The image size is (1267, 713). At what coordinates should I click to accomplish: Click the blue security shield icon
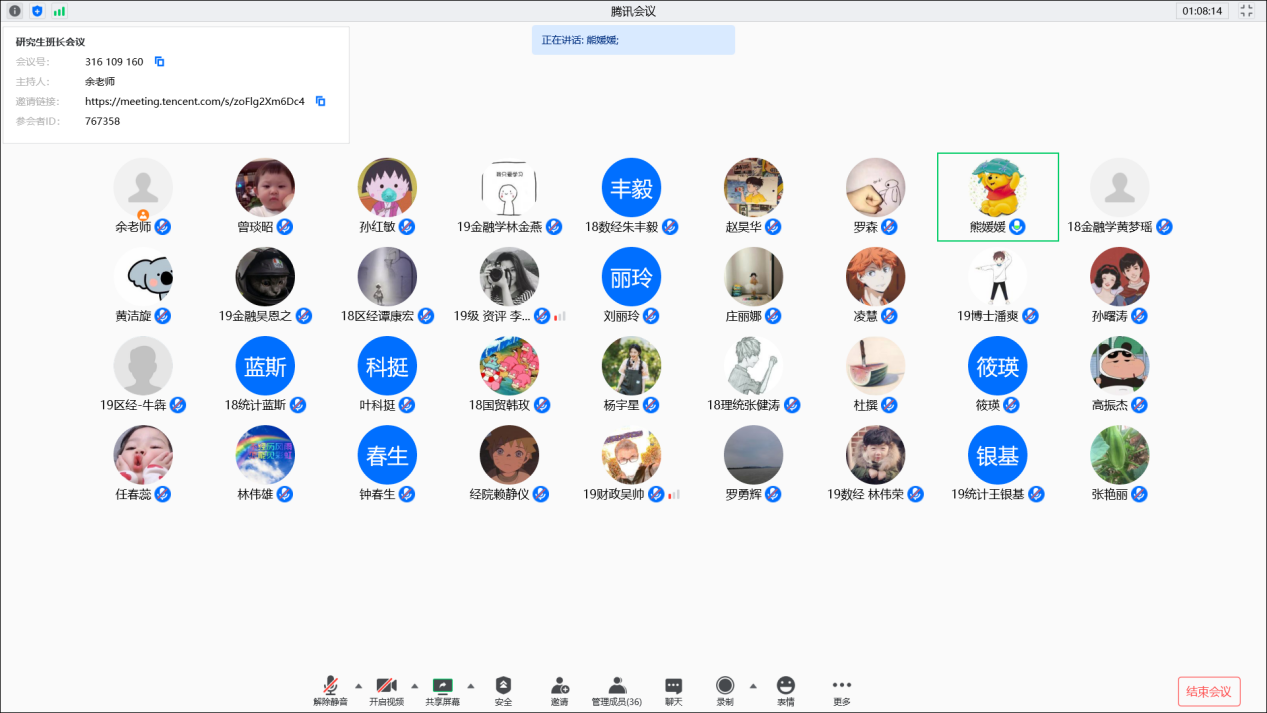click(x=37, y=11)
